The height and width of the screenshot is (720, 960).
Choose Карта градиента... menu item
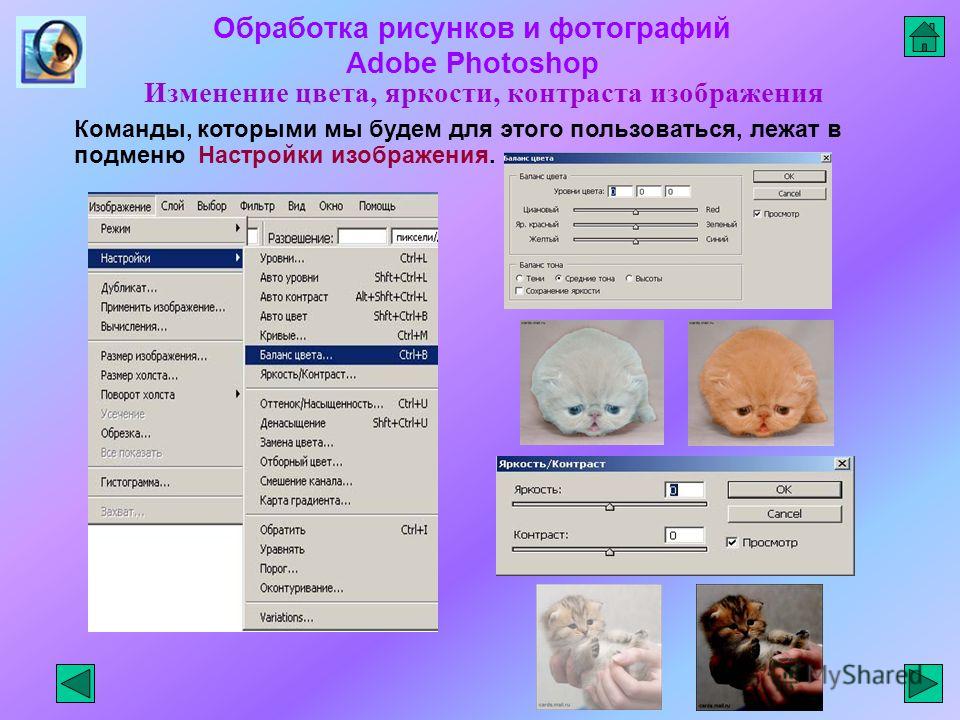click(342, 501)
